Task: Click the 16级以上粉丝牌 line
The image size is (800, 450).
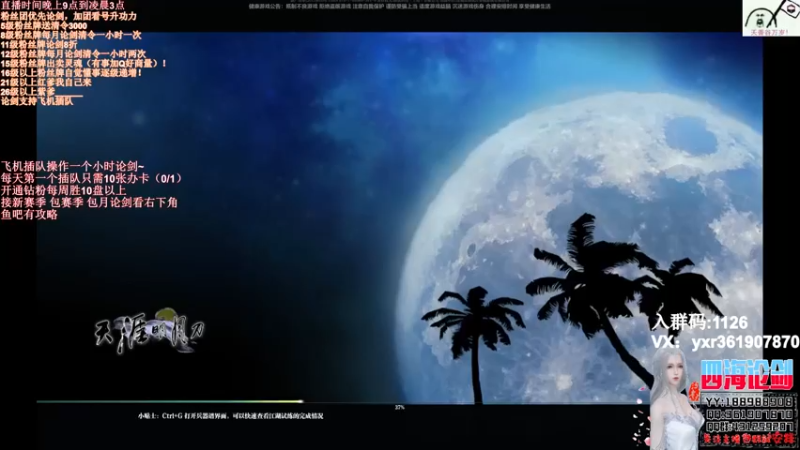Action: point(71,73)
